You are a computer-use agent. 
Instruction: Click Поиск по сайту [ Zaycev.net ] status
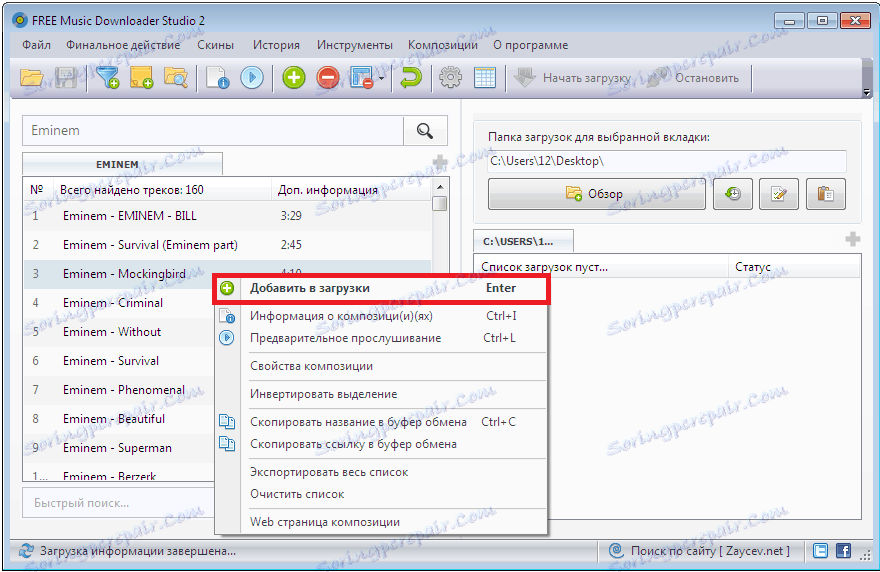click(x=700, y=551)
